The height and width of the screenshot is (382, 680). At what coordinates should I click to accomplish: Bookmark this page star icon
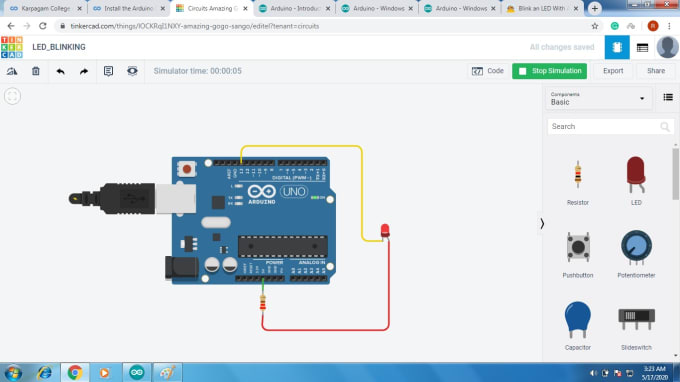tap(595, 26)
